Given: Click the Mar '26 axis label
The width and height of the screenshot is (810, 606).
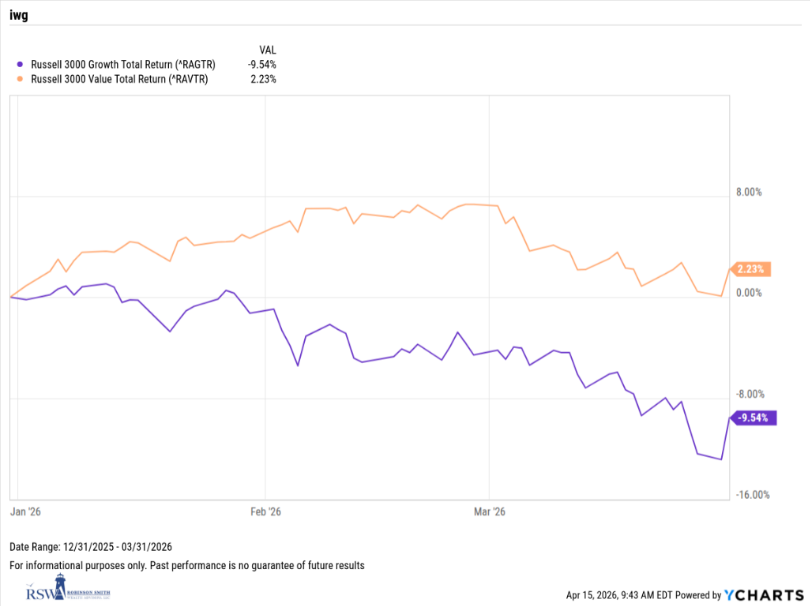Looking at the screenshot, I should pos(488,511).
